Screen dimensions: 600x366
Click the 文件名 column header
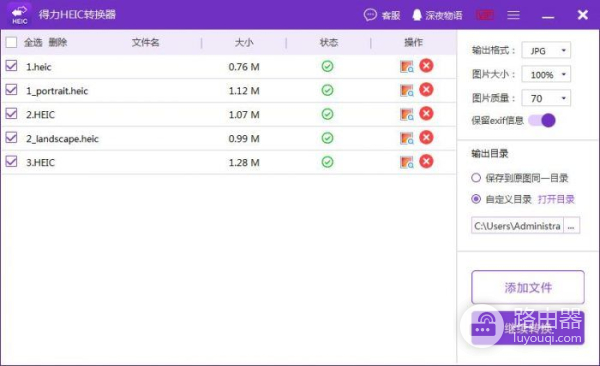(x=145, y=42)
